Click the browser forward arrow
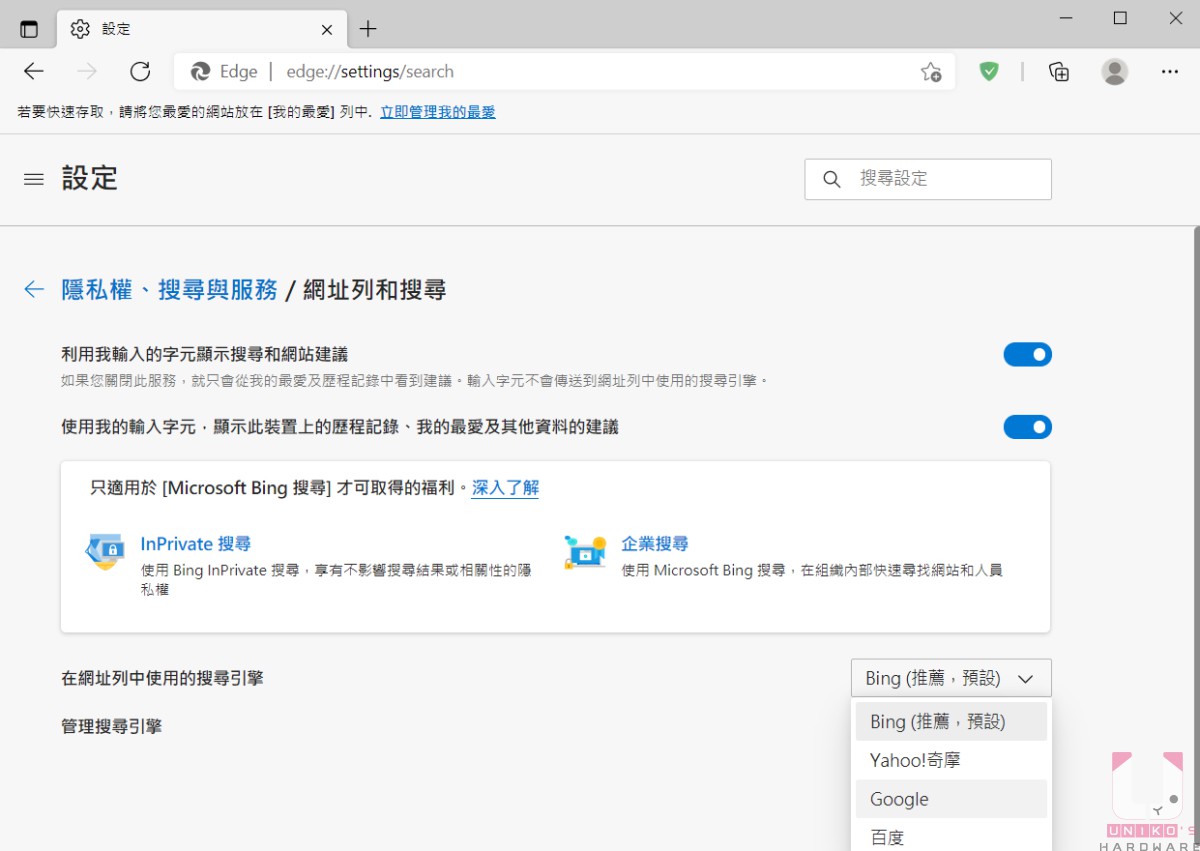Screen dimensions: 1200x851 [88, 71]
